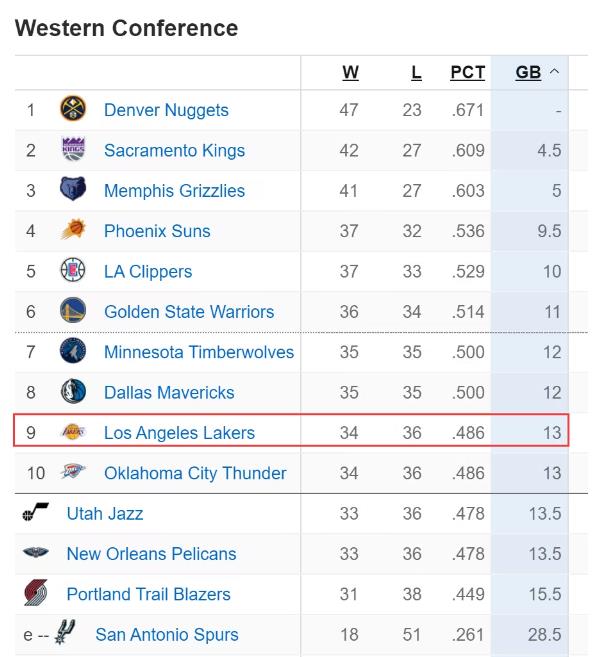Open the LA Clippers logo icon
The image size is (595, 657).
tap(73, 270)
